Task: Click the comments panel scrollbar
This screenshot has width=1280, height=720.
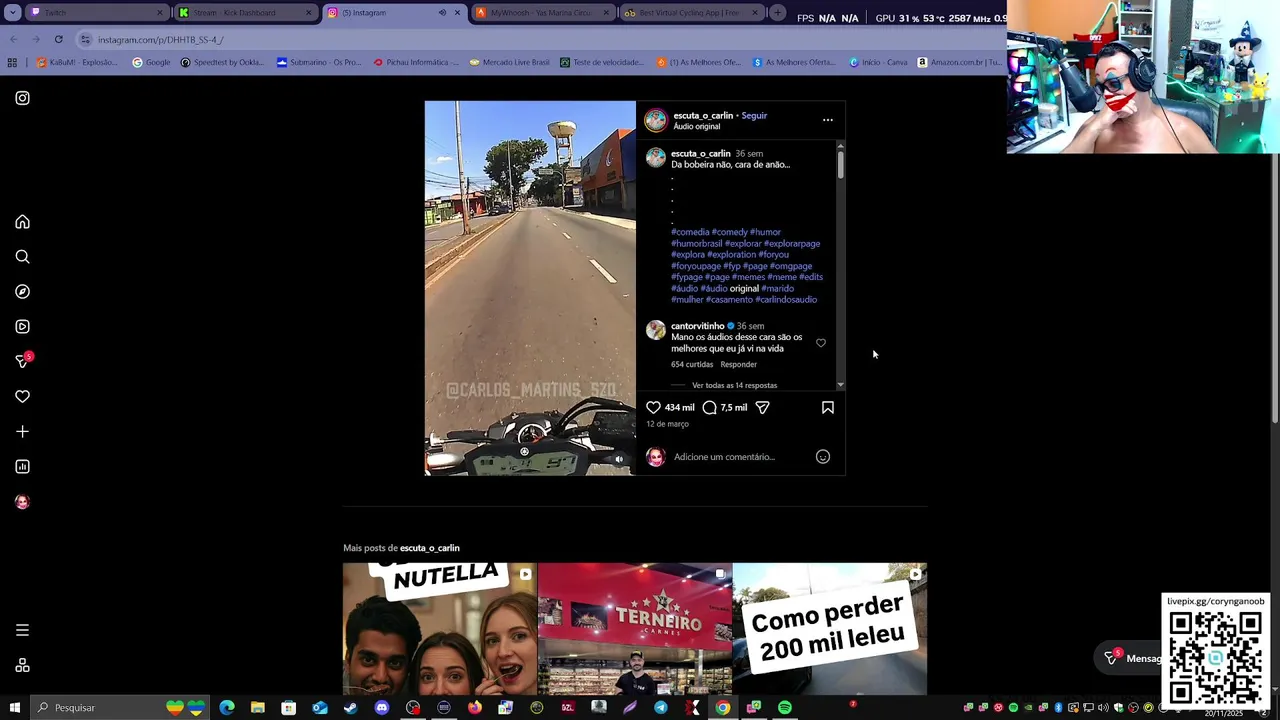Action: 840,165
